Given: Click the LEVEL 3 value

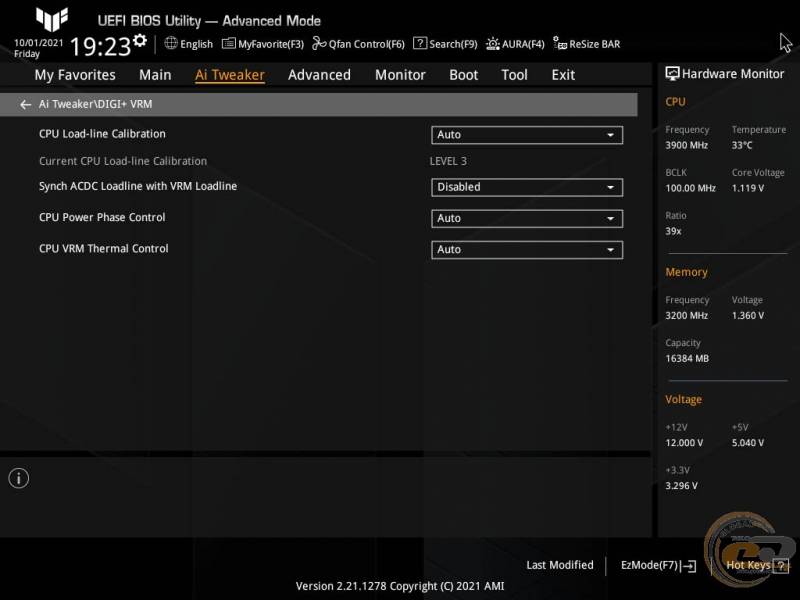Looking at the screenshot, I should [448, 161].
